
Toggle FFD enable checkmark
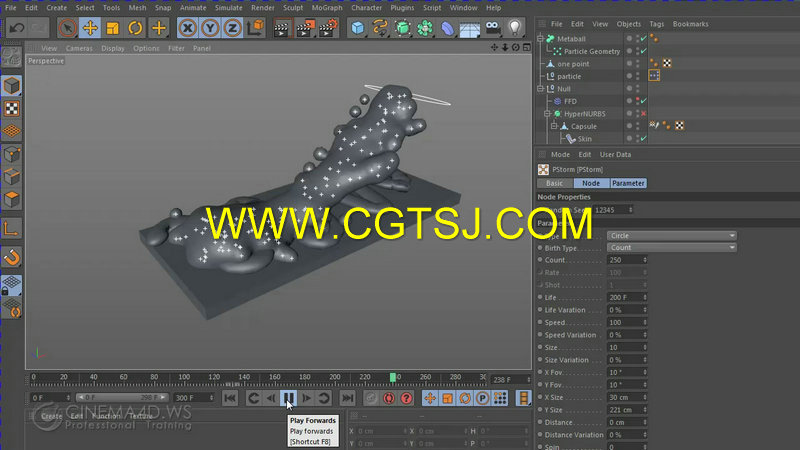[644, 101]
